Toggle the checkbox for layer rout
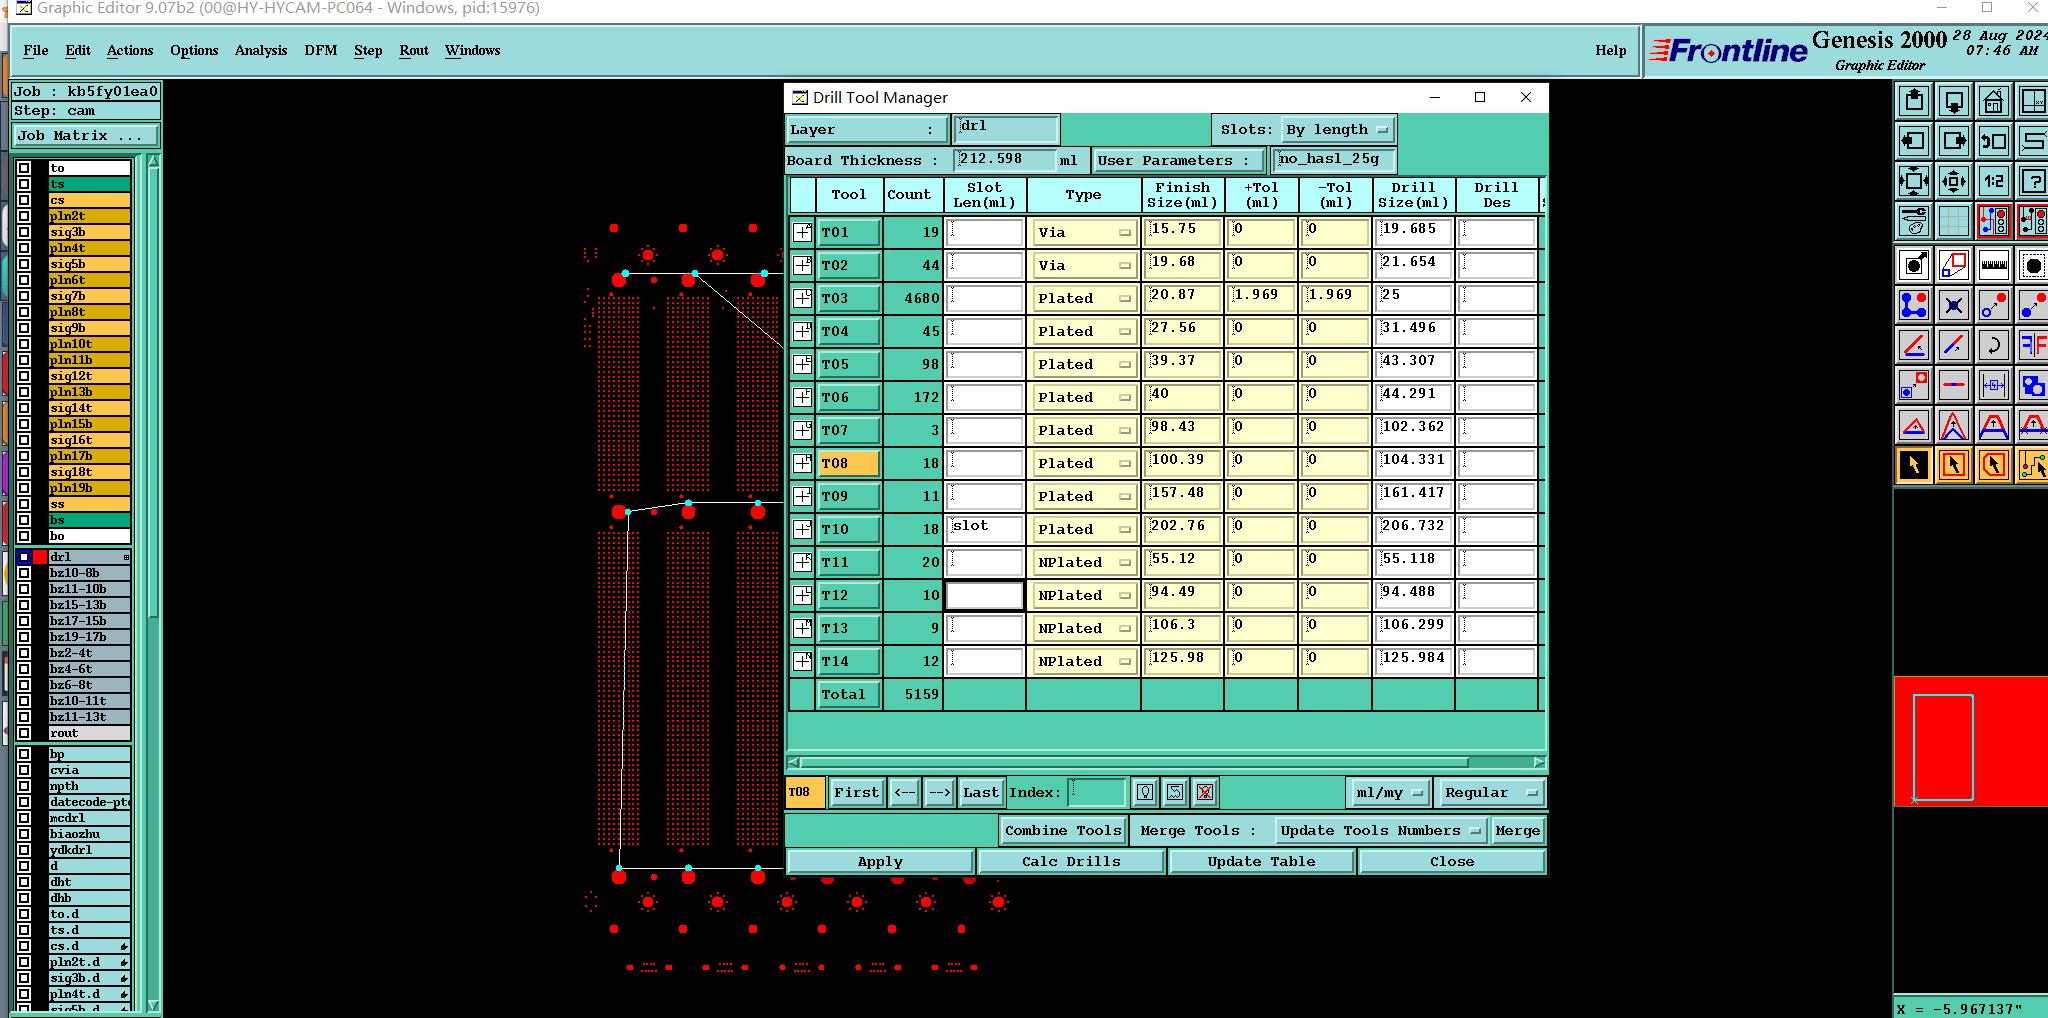 click(x=24, y=733)
